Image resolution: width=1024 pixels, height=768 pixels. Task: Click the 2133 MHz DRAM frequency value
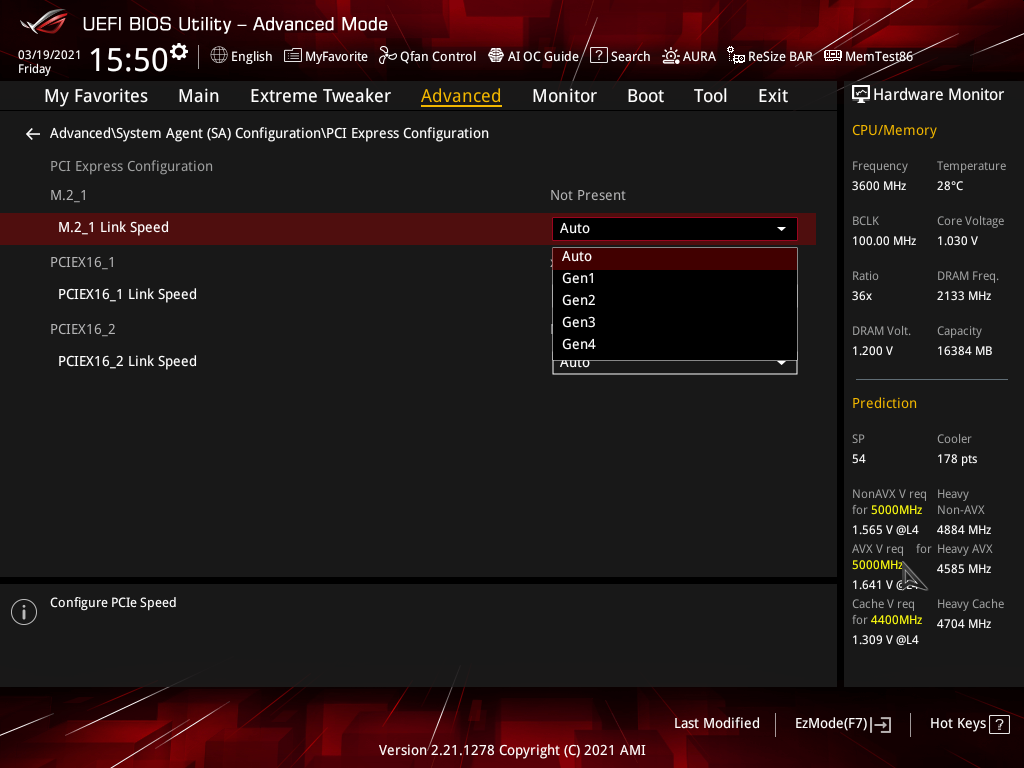[964, 296]
